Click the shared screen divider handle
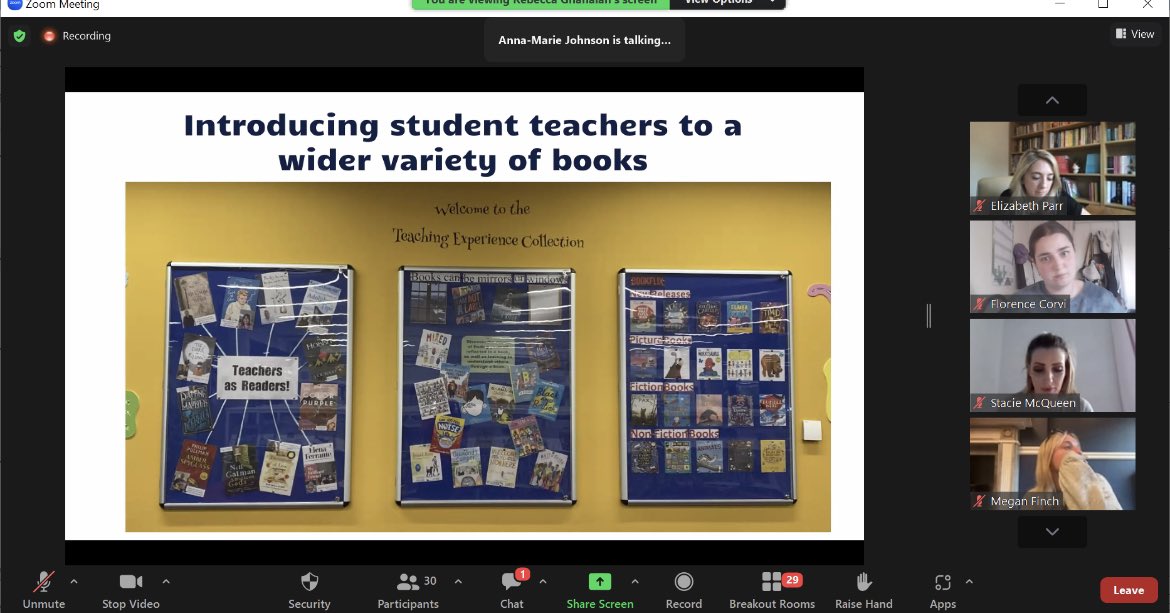Viewport: 1170px width, 613px height. [x=929, y=316]
